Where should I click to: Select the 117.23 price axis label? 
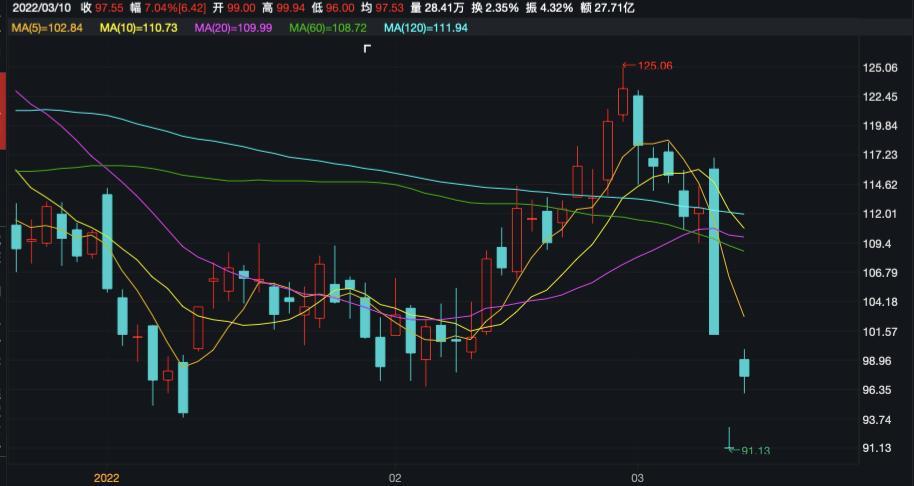point(880,155)
